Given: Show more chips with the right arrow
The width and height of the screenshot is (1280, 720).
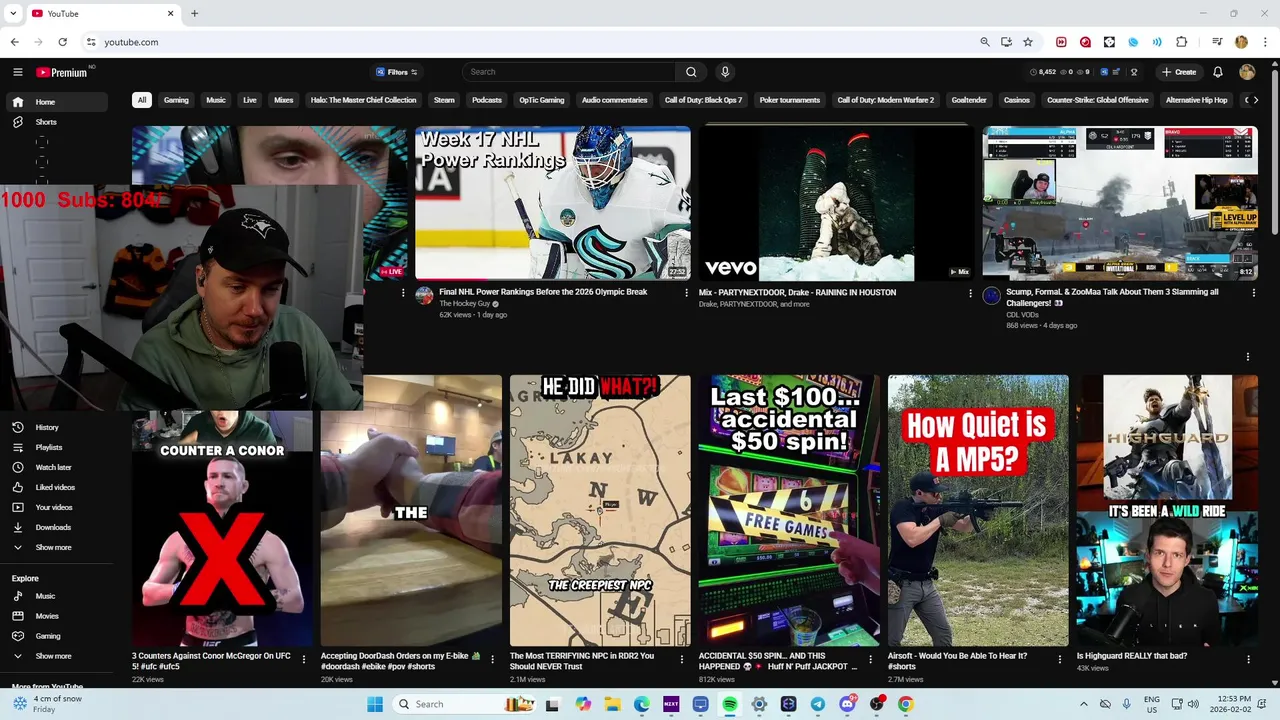Looking at the screenshot, I should (1256, 100).
